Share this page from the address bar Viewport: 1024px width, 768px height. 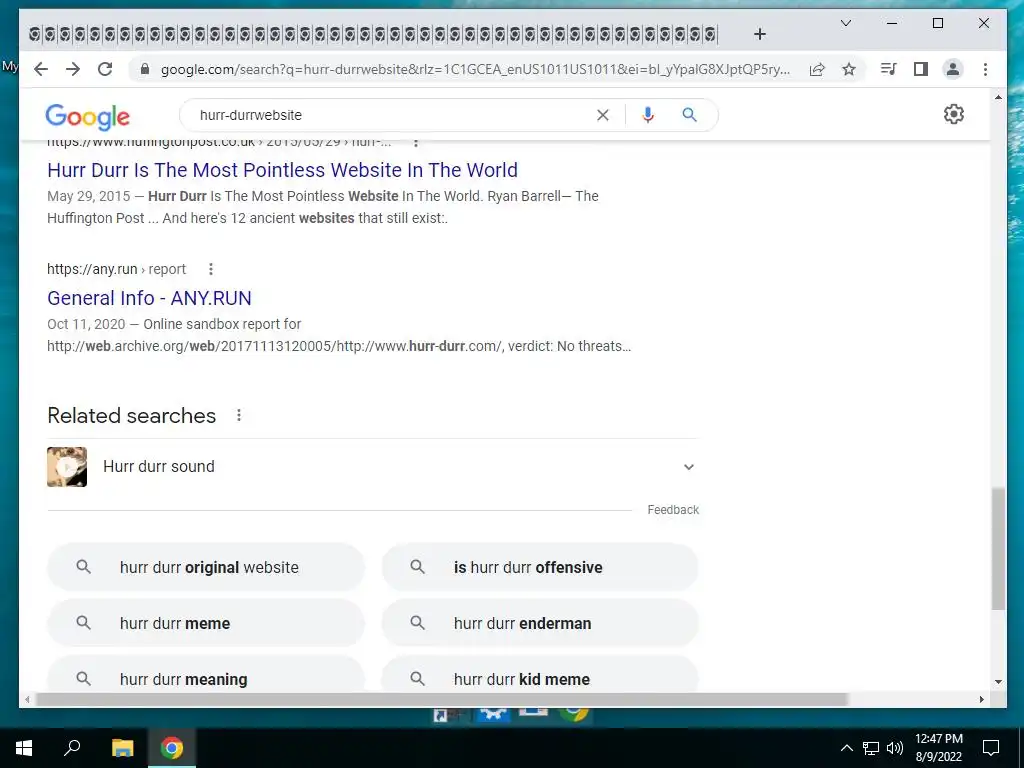[817, 69]
